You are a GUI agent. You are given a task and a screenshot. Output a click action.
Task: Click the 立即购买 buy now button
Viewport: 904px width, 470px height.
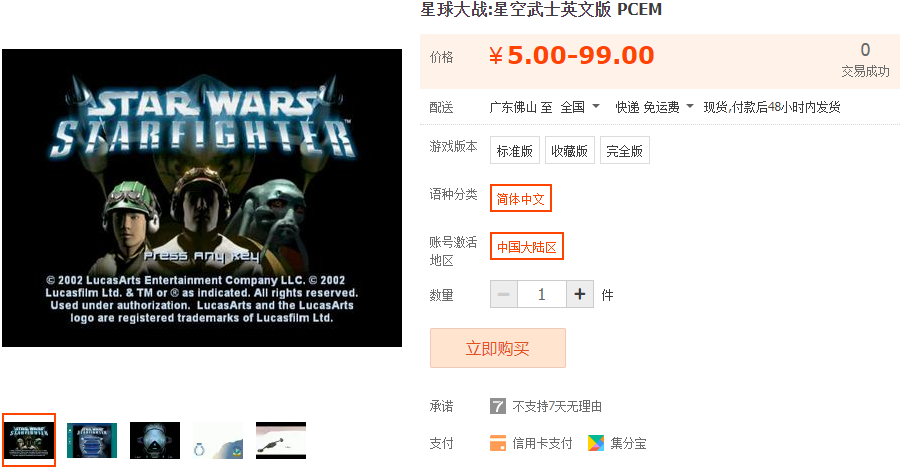(x=498, y=348)
